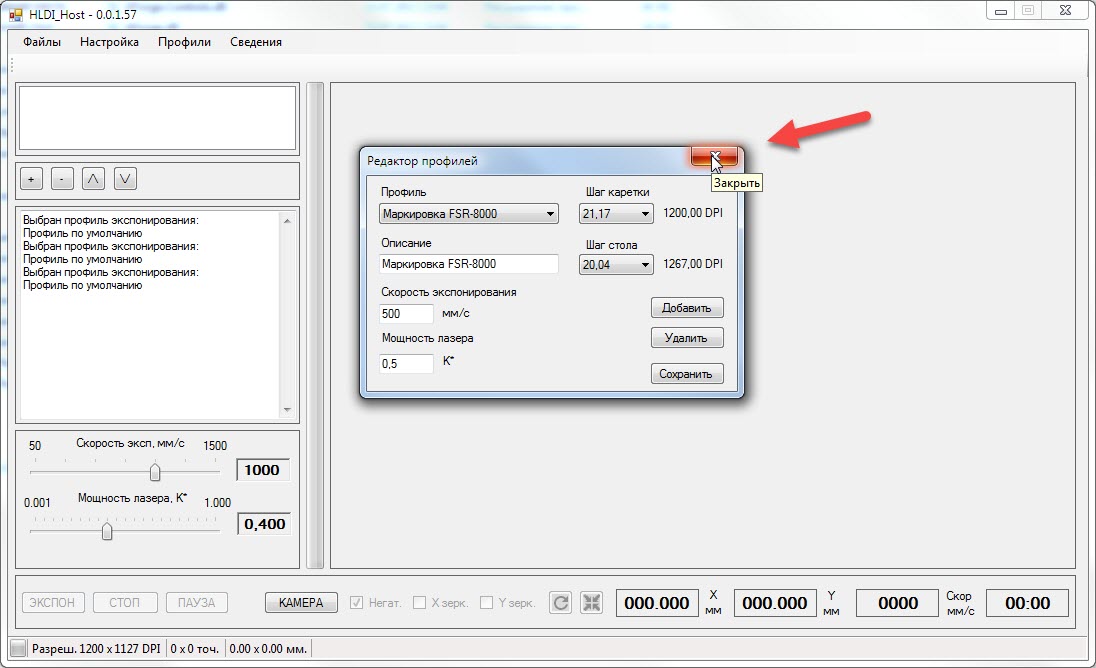
Task: Toggle the Негат. checkbox
Action: tap(356, 602)
